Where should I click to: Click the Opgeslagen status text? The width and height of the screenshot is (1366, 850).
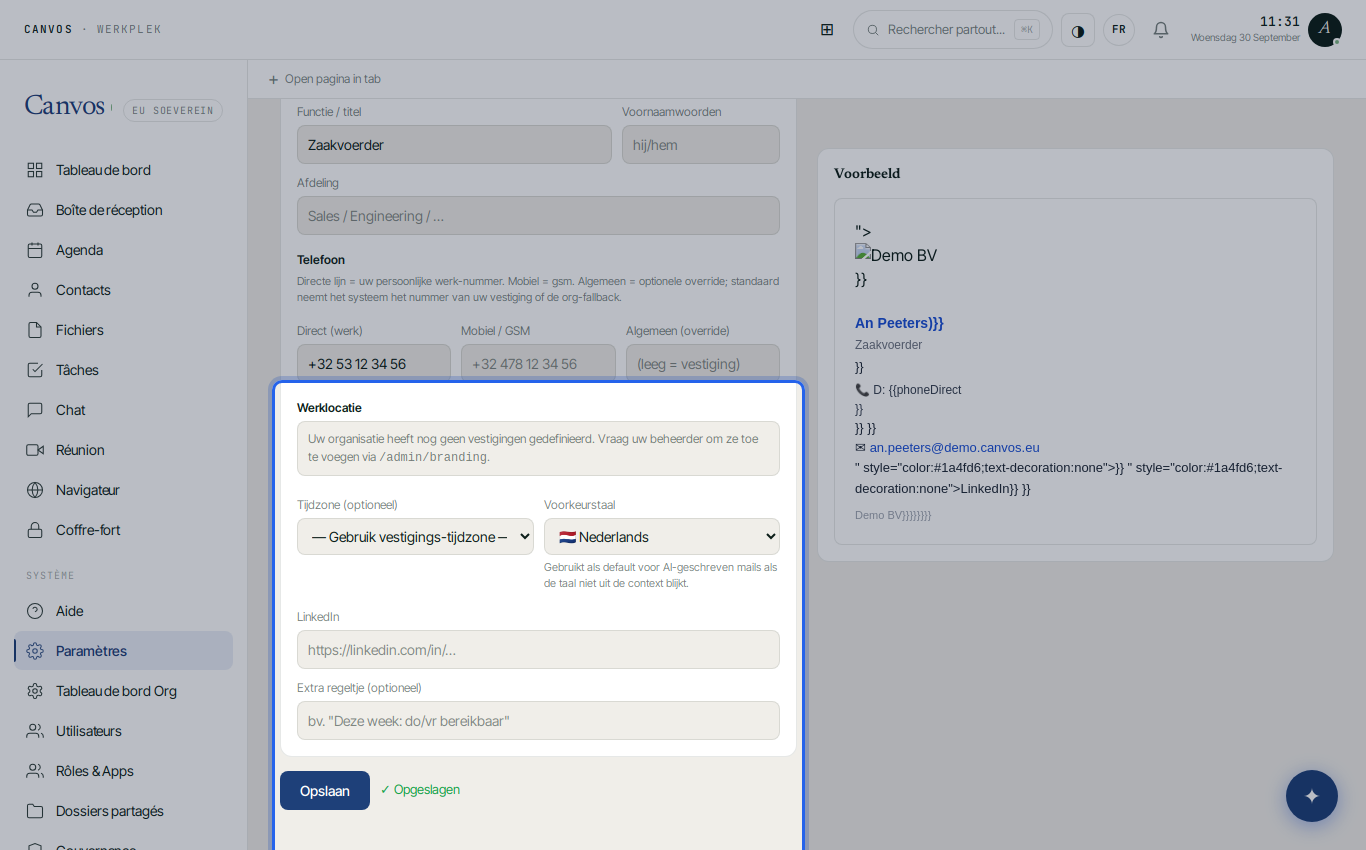pyautogui.click(x=420, y=790)
